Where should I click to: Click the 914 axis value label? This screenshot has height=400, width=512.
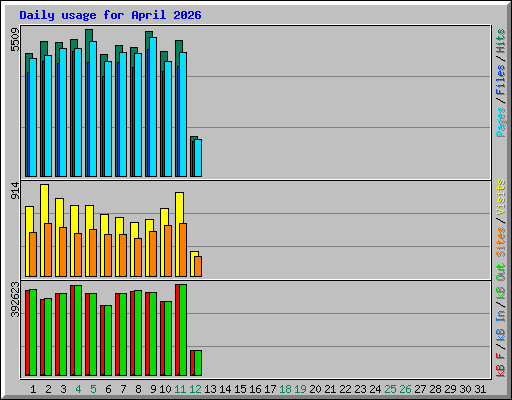click(x=15, y=191)
